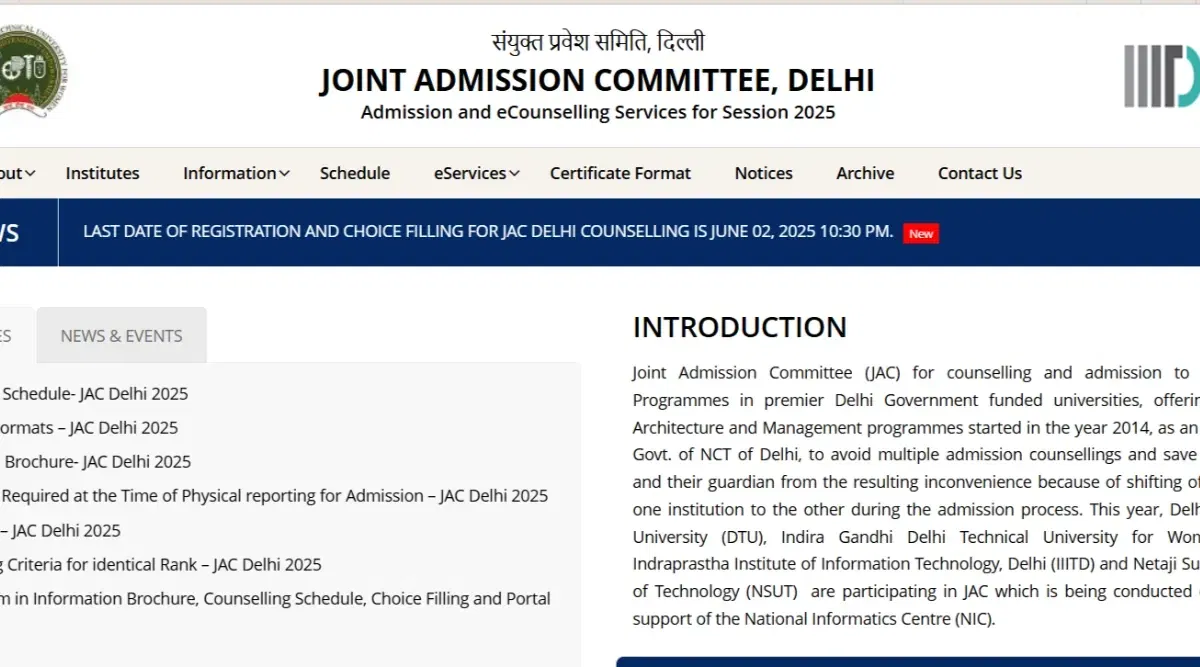Open the Archive menu item
This screenshot has width=1200, height=667.
click(865, 173)
